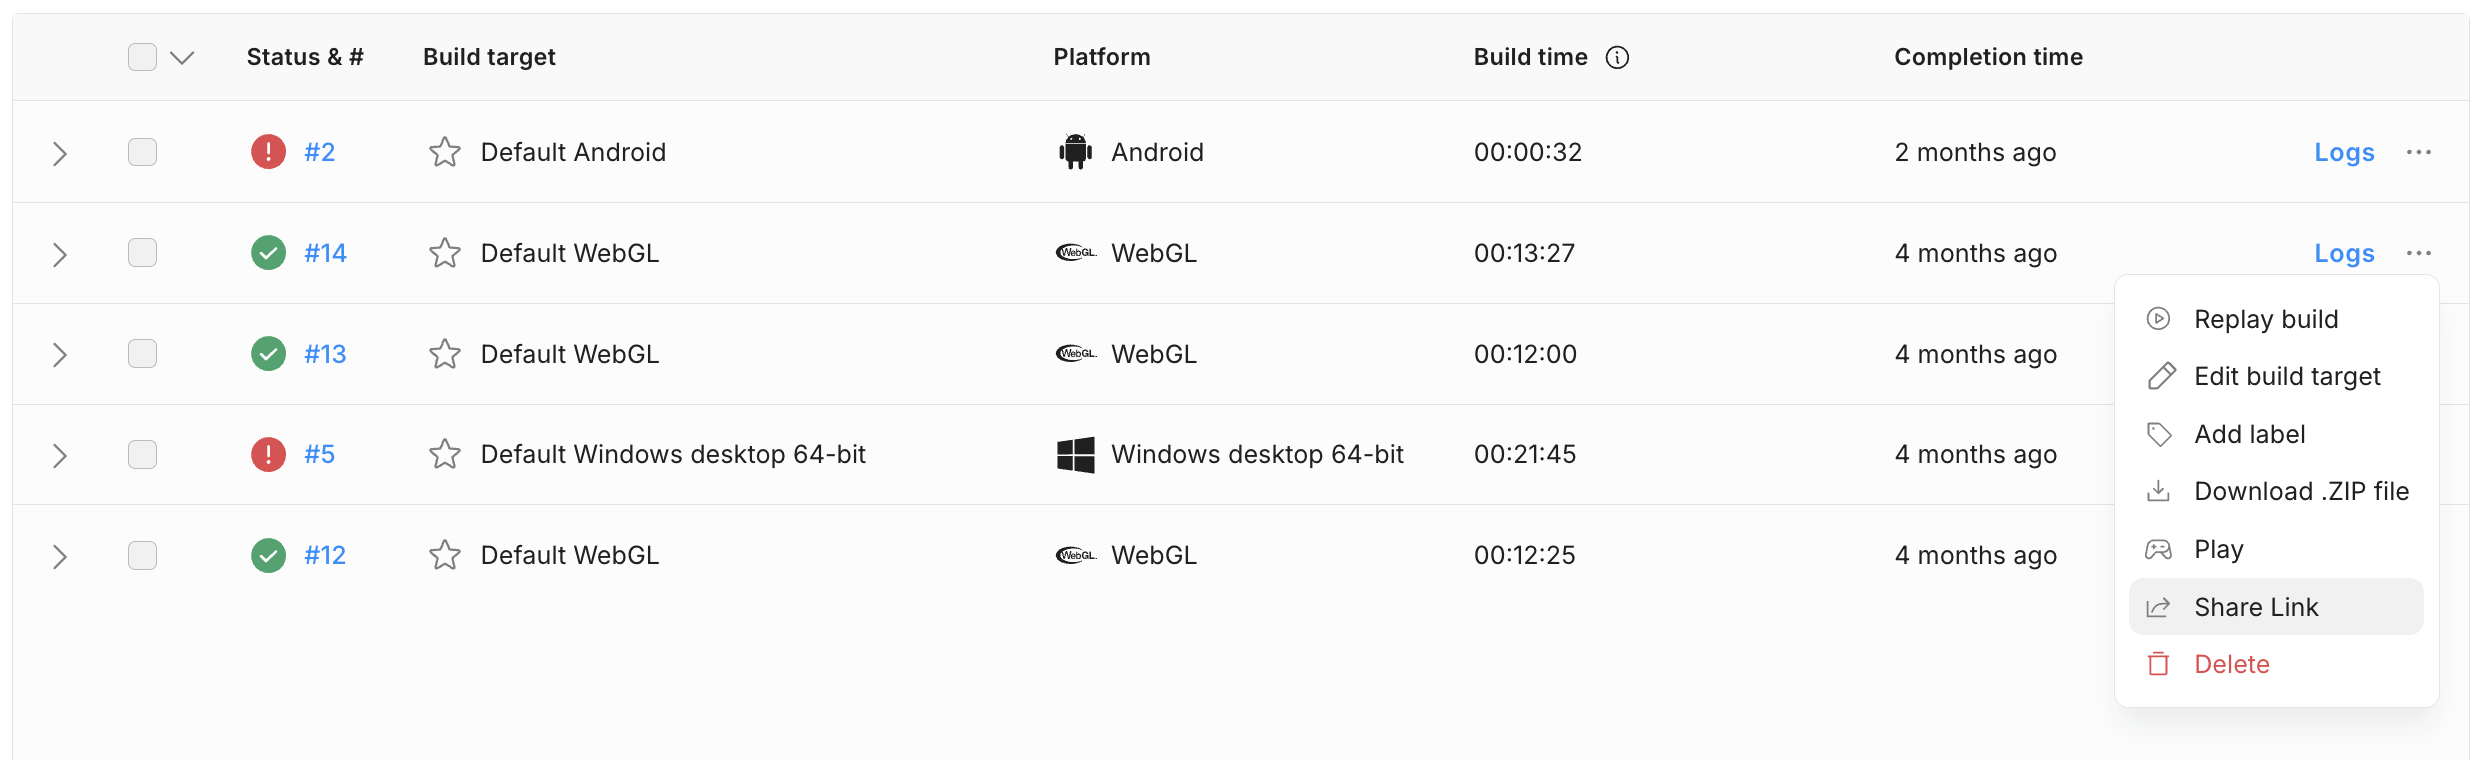Screen dimensions: 2480x760
Task: Open Logs for the Default Android build
Action: (x=2344, y=151)
